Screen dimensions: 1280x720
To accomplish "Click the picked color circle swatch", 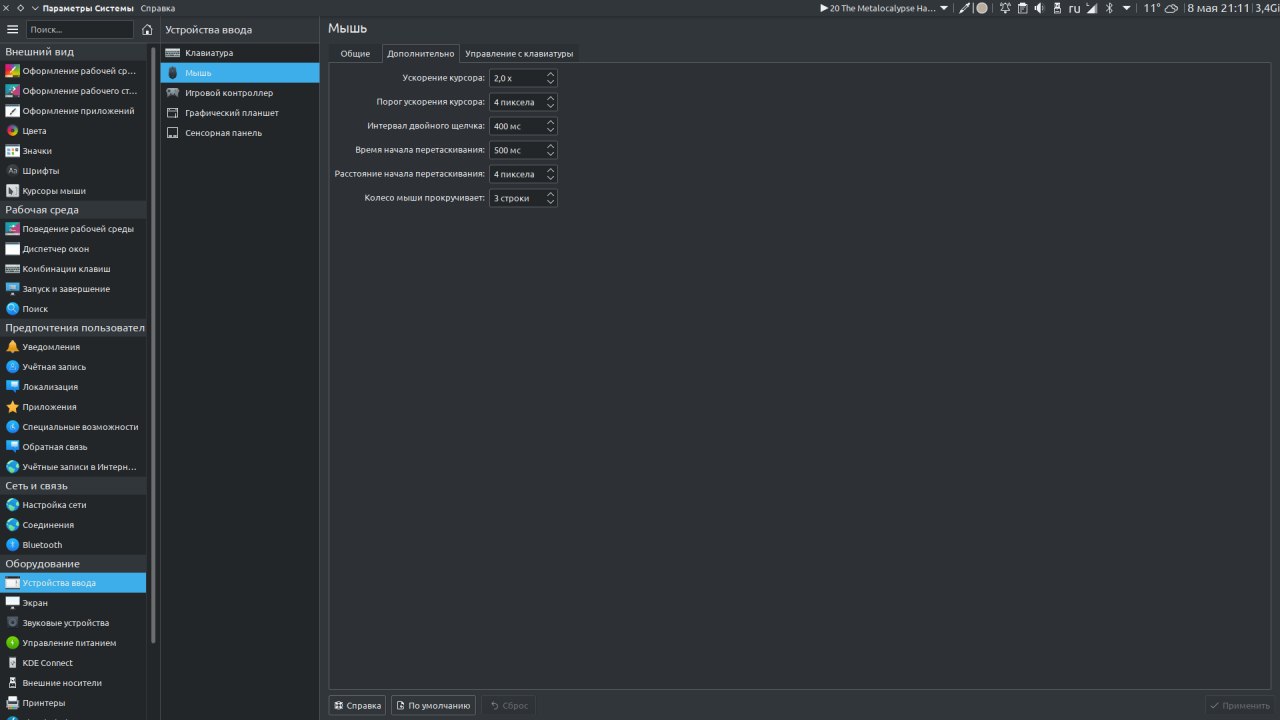I will click(982, 8).
